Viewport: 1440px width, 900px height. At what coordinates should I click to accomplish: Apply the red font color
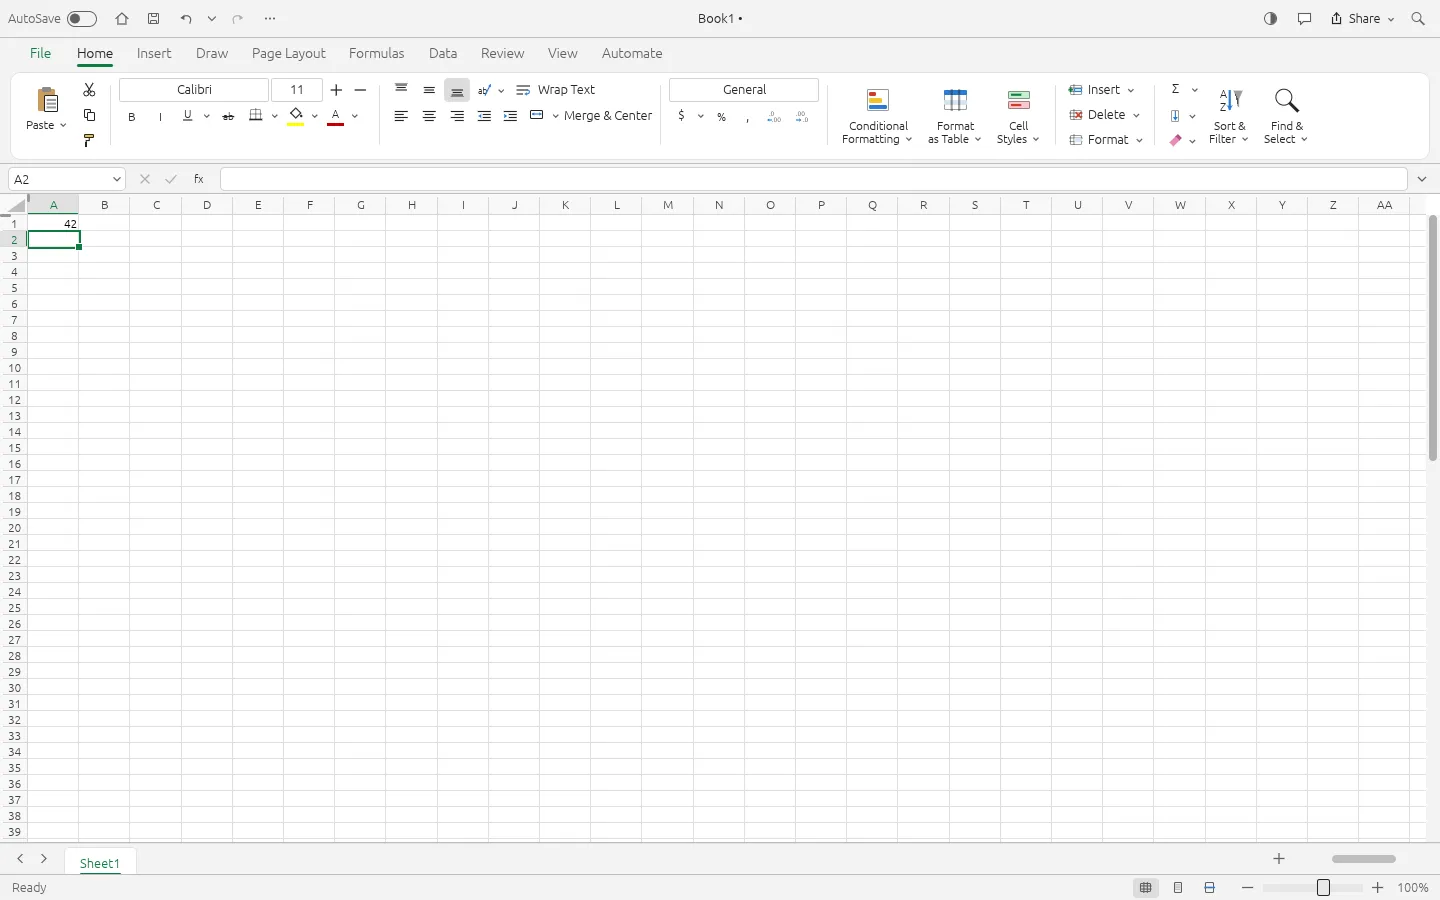336,116
